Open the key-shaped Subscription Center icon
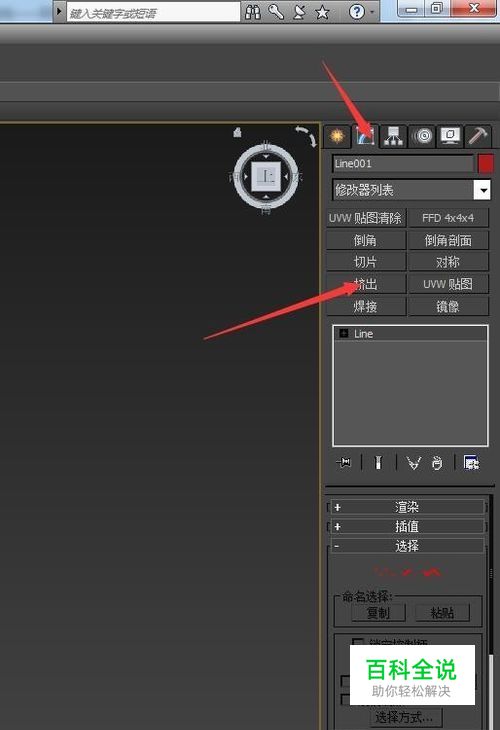Screen dimensions: 500x730 tap(276, 12)
